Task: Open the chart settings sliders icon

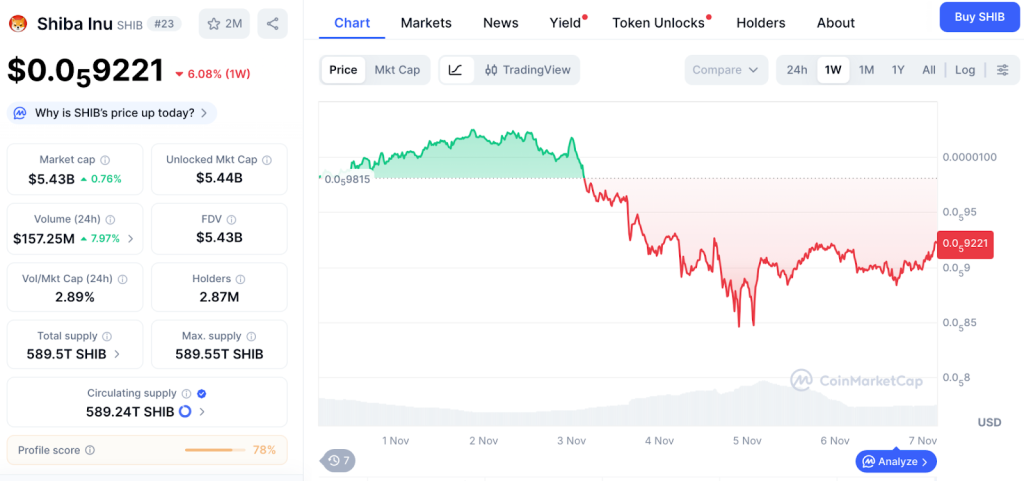Action: [x=1002, y=70]
